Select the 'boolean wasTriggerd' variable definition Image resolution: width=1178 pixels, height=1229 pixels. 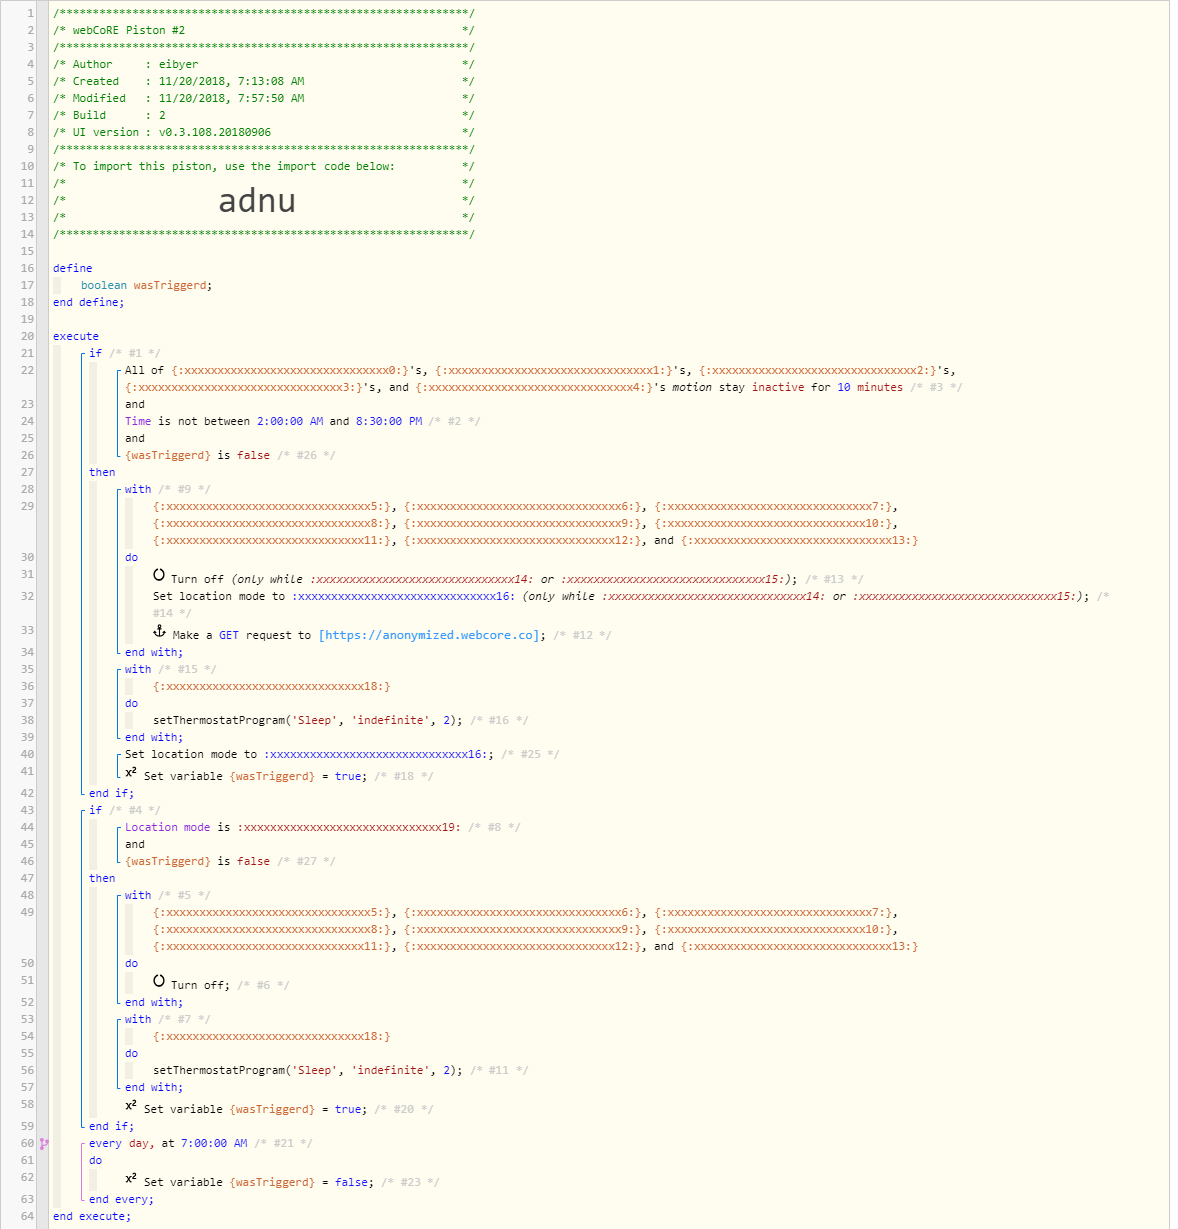pyautogui.click(x=146, y=285)
